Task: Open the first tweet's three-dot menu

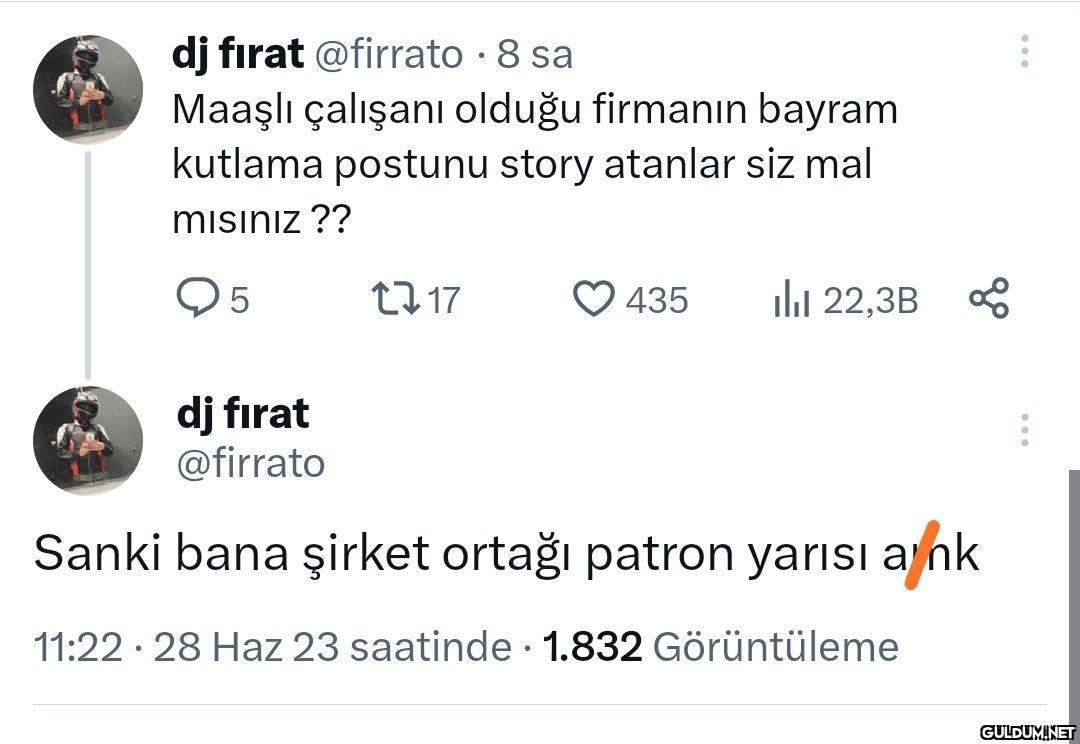Action: pyautogui.click(x=1024, y=51)
